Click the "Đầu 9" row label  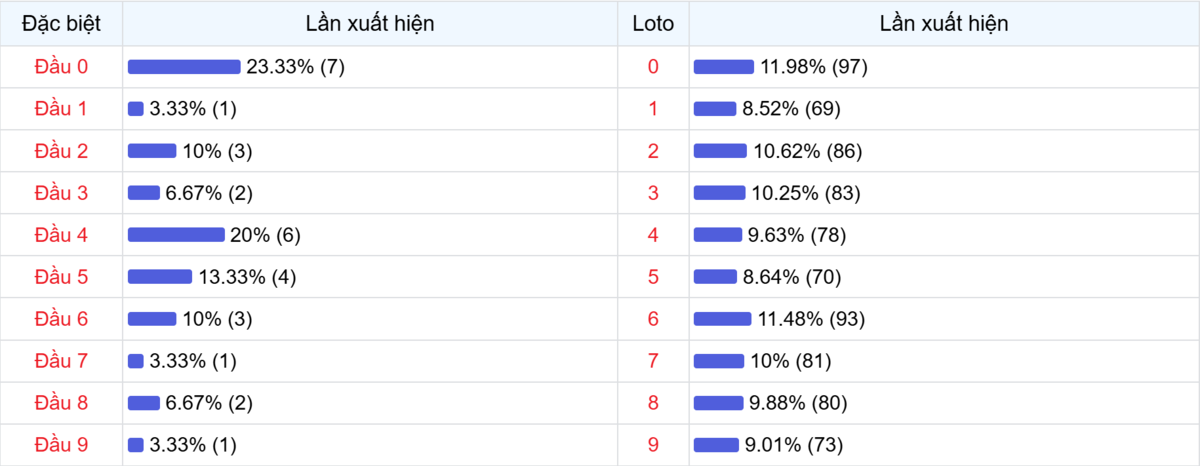click(x=61, y=444)
